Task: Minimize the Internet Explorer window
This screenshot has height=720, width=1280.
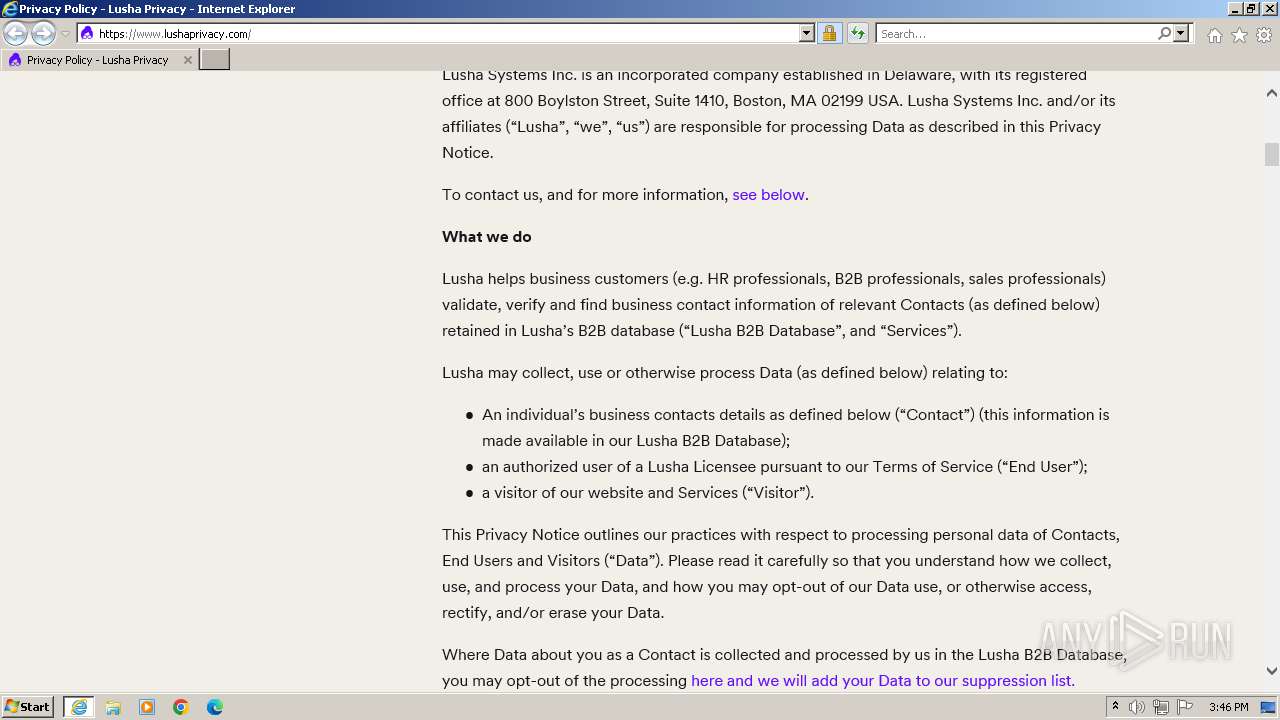Action: pyautogui.click(x=1235, y=9)
